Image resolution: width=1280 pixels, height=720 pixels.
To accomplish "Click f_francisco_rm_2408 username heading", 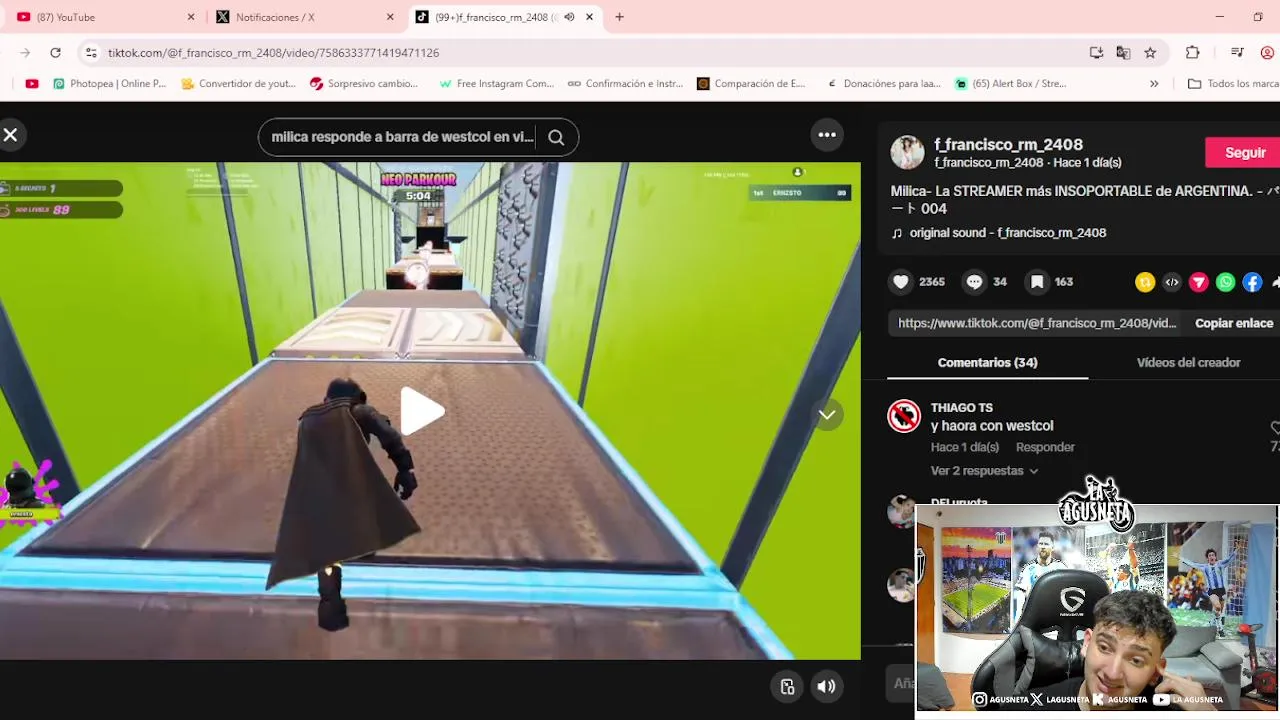I will click(1008, 145).
